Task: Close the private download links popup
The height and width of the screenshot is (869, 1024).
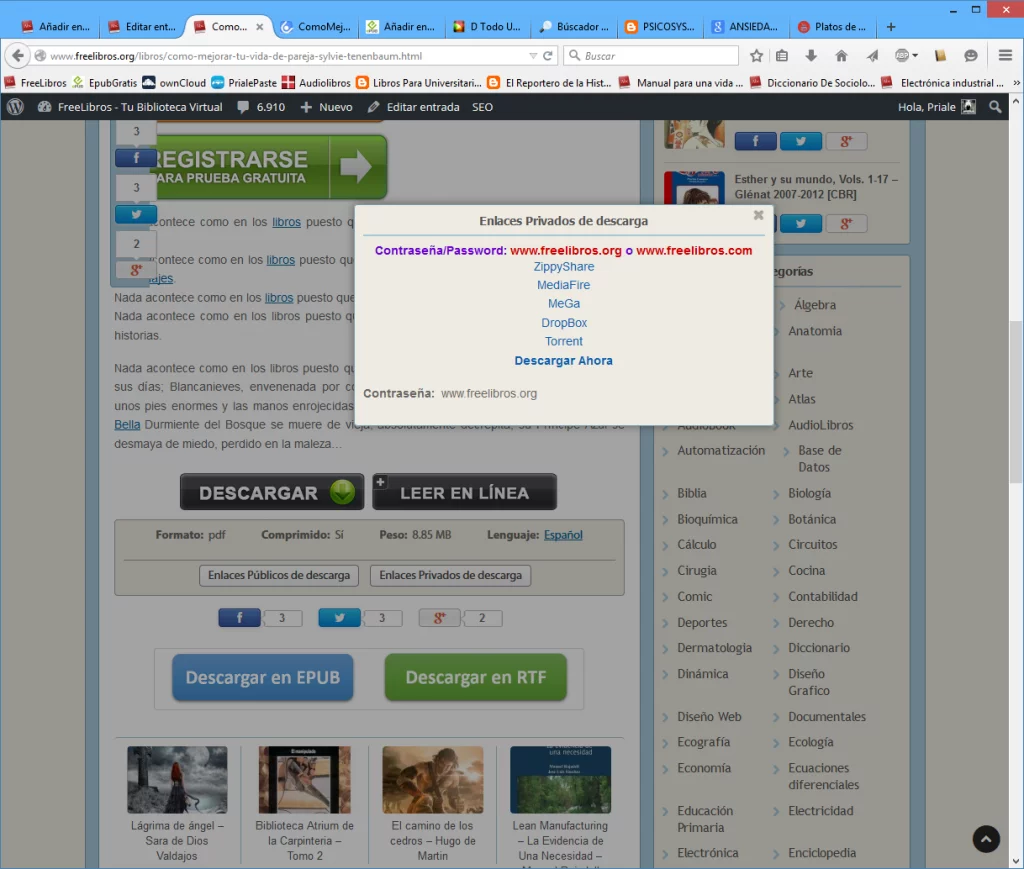Action: tap(758, 215)
